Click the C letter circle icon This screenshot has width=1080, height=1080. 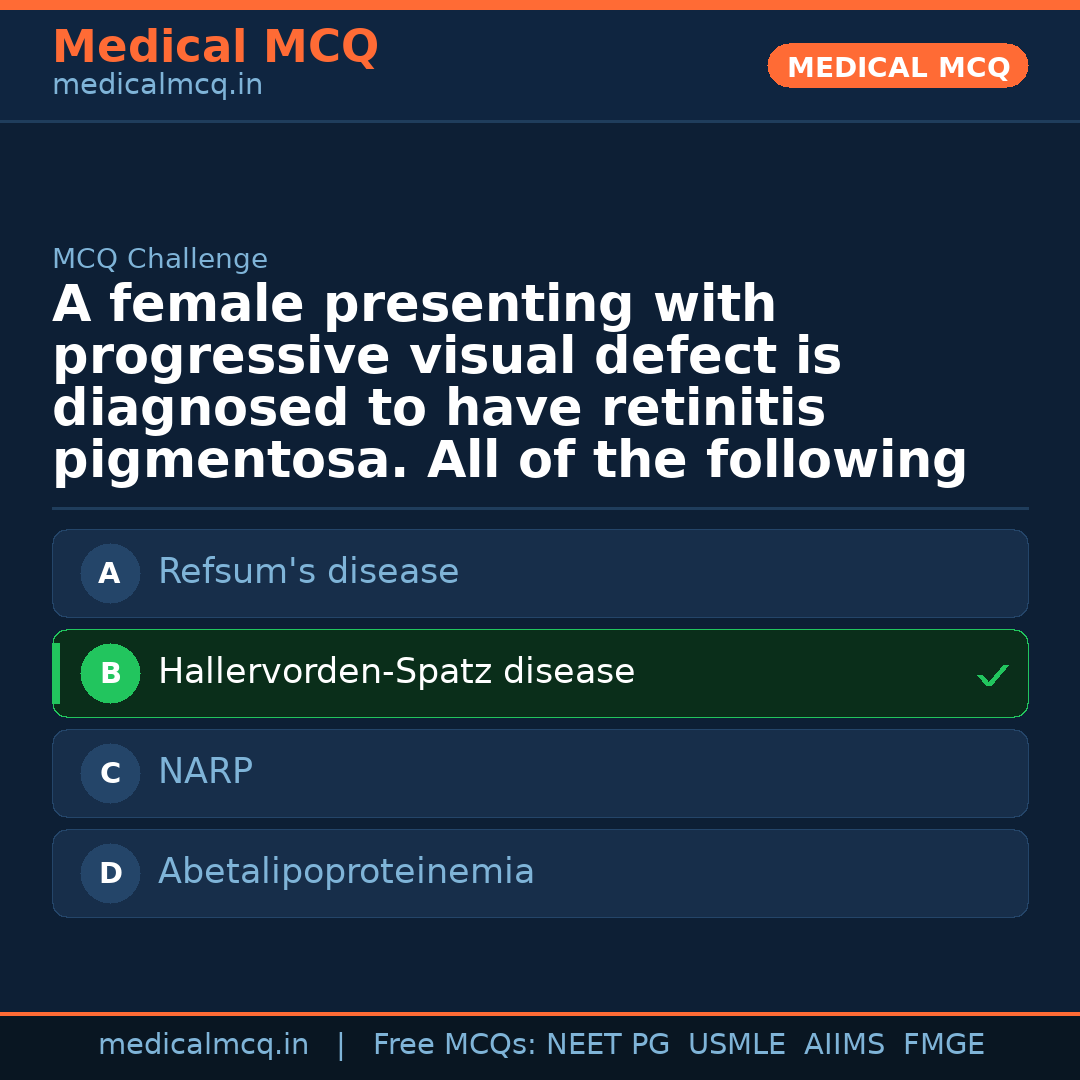(110, 773)
